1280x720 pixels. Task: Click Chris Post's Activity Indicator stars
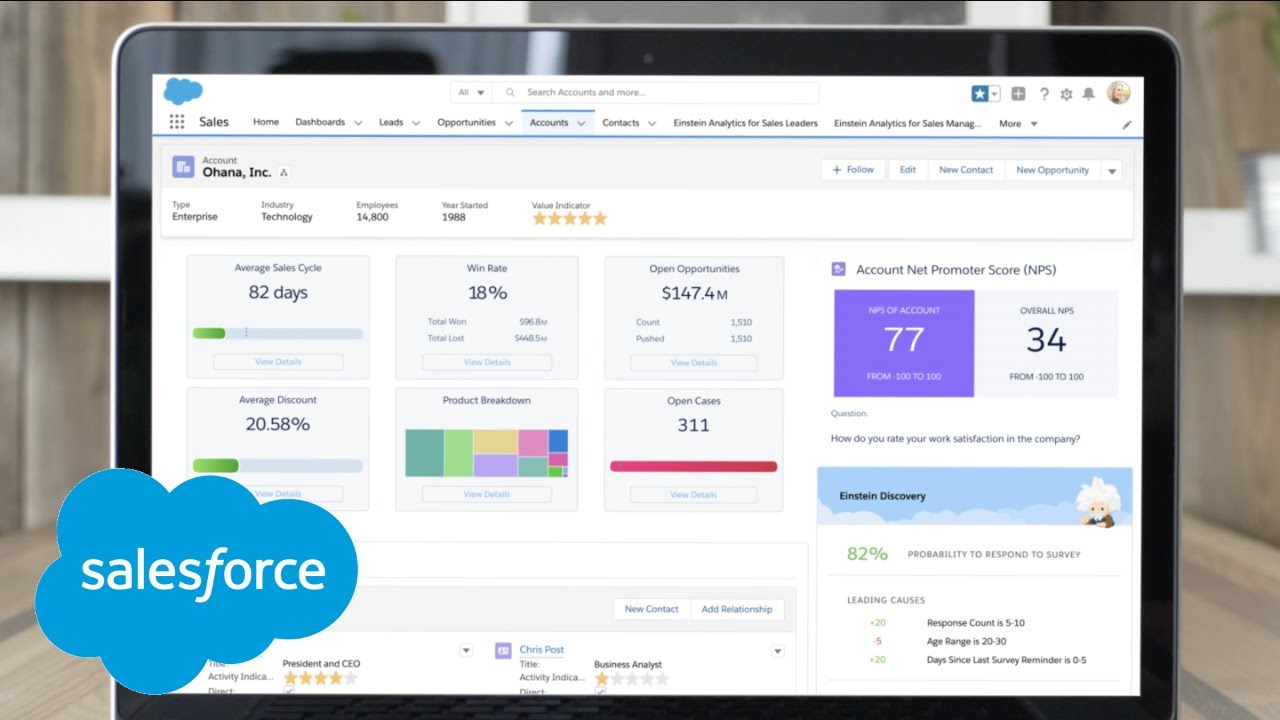pyautogui.click(x=632, y=678)
